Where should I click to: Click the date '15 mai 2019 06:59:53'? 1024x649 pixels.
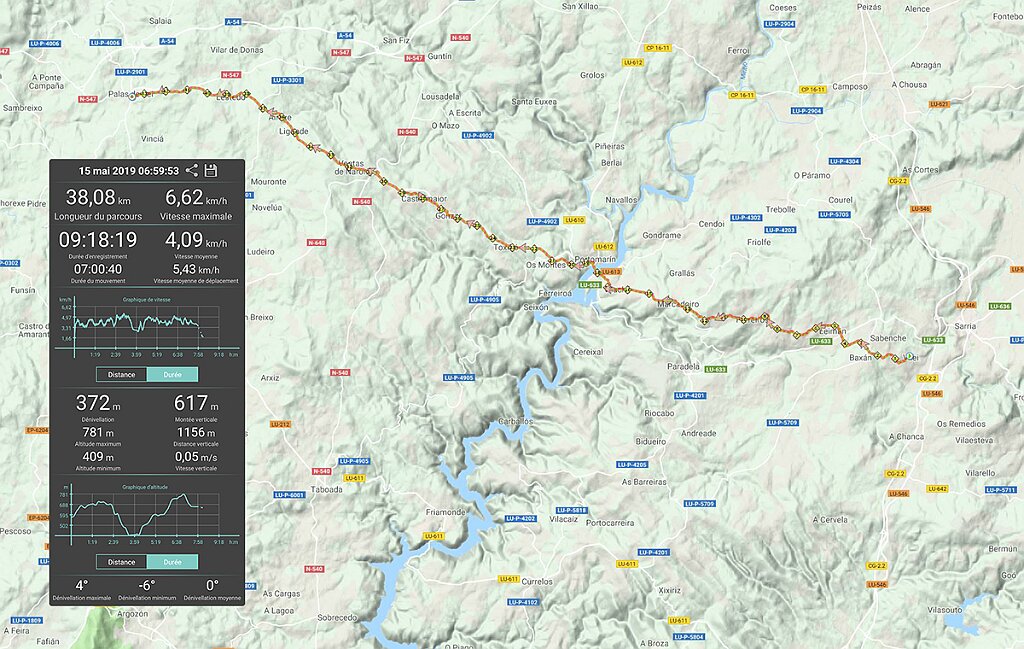coord(129,171)
